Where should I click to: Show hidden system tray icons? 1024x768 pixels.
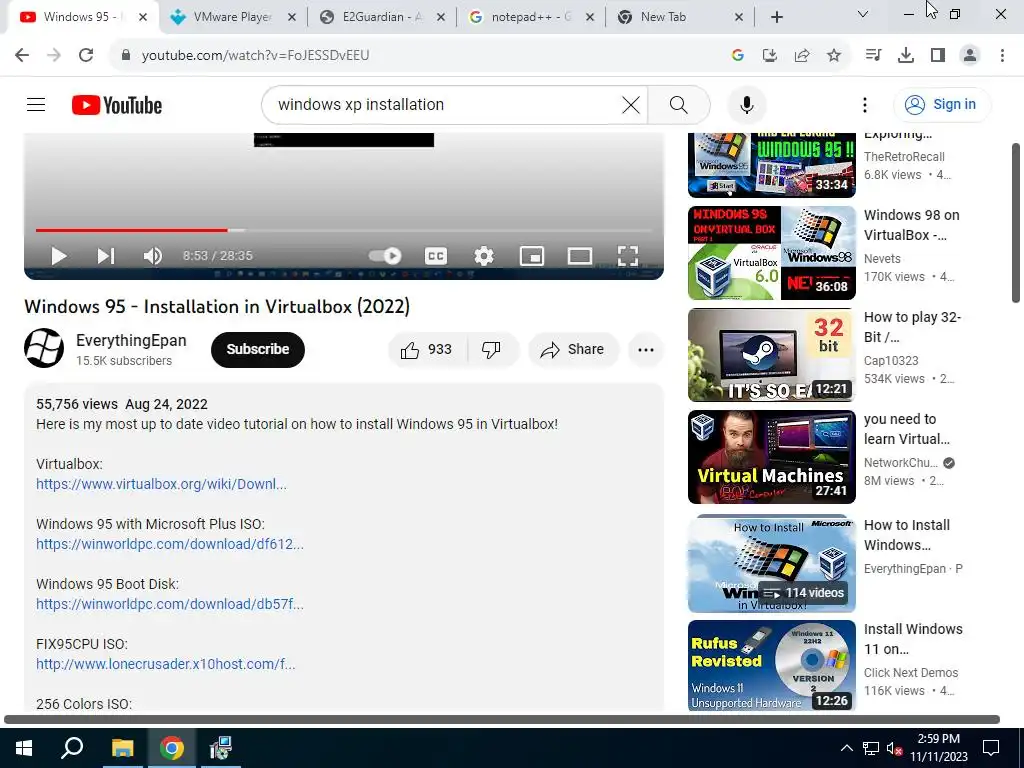click(846, 748)
